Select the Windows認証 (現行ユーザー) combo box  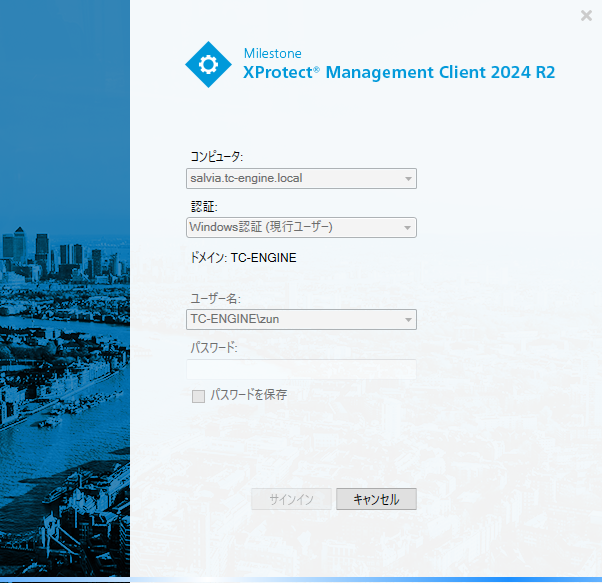tap(301, 228)
